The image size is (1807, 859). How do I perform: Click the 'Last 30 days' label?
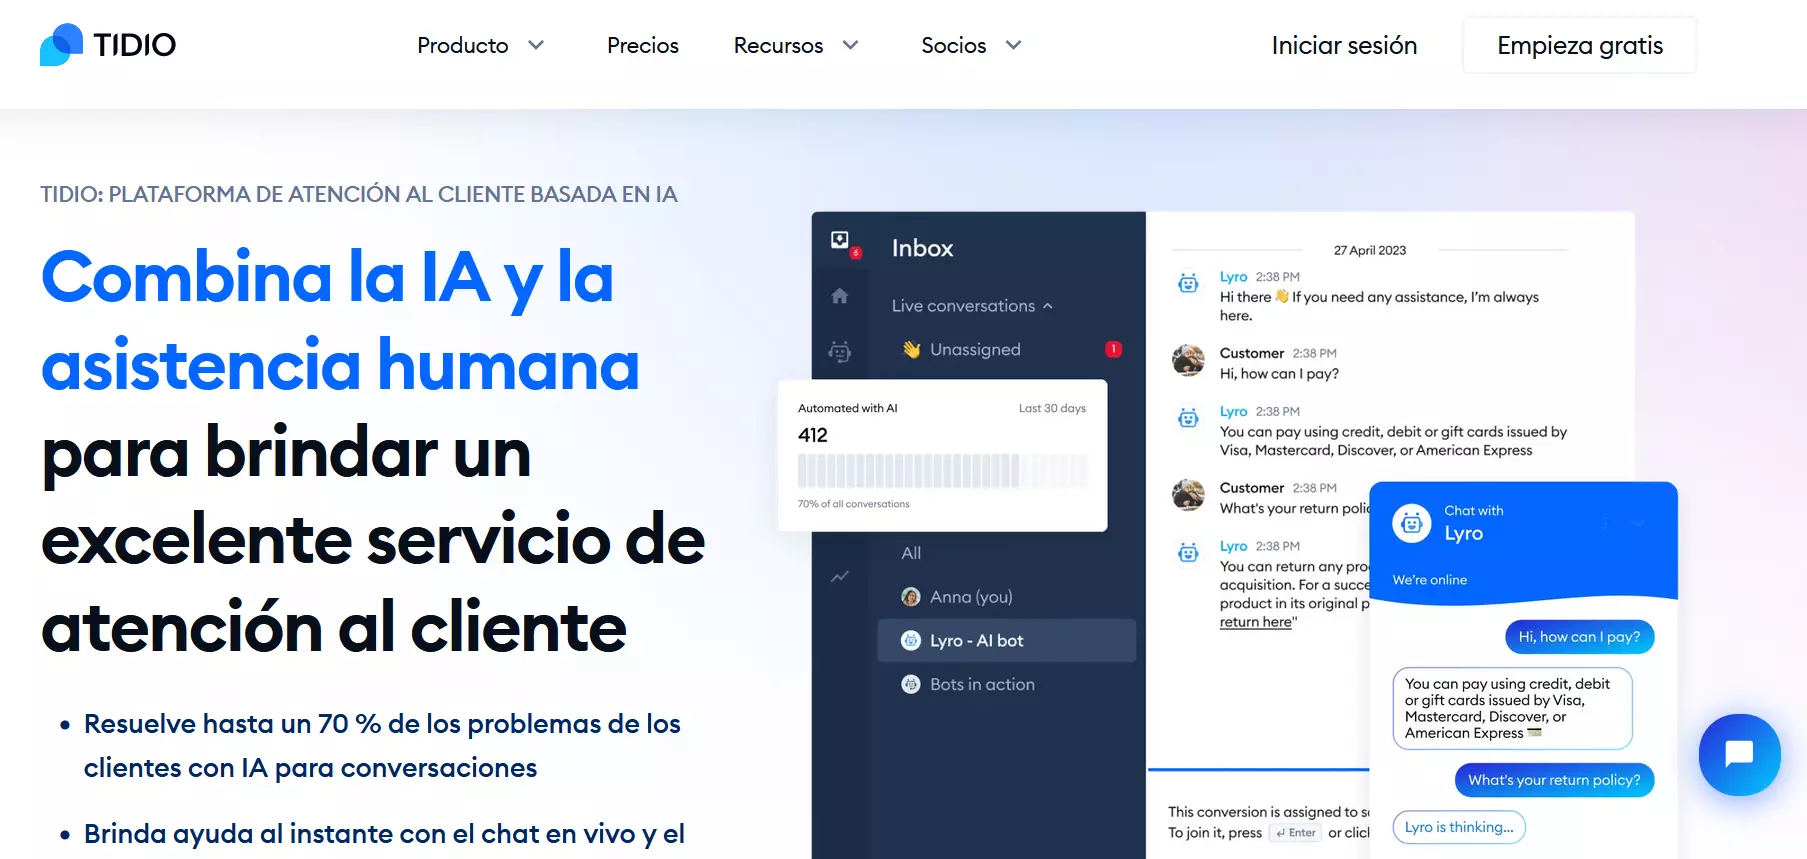click(x=1052, y=408)
